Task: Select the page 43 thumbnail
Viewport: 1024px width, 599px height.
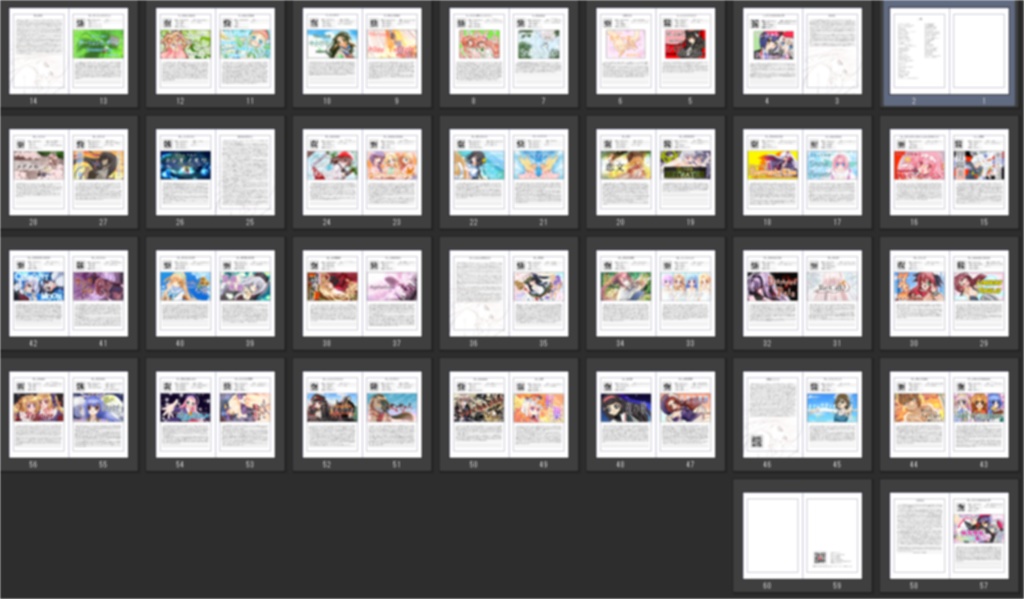Action: 979,414
